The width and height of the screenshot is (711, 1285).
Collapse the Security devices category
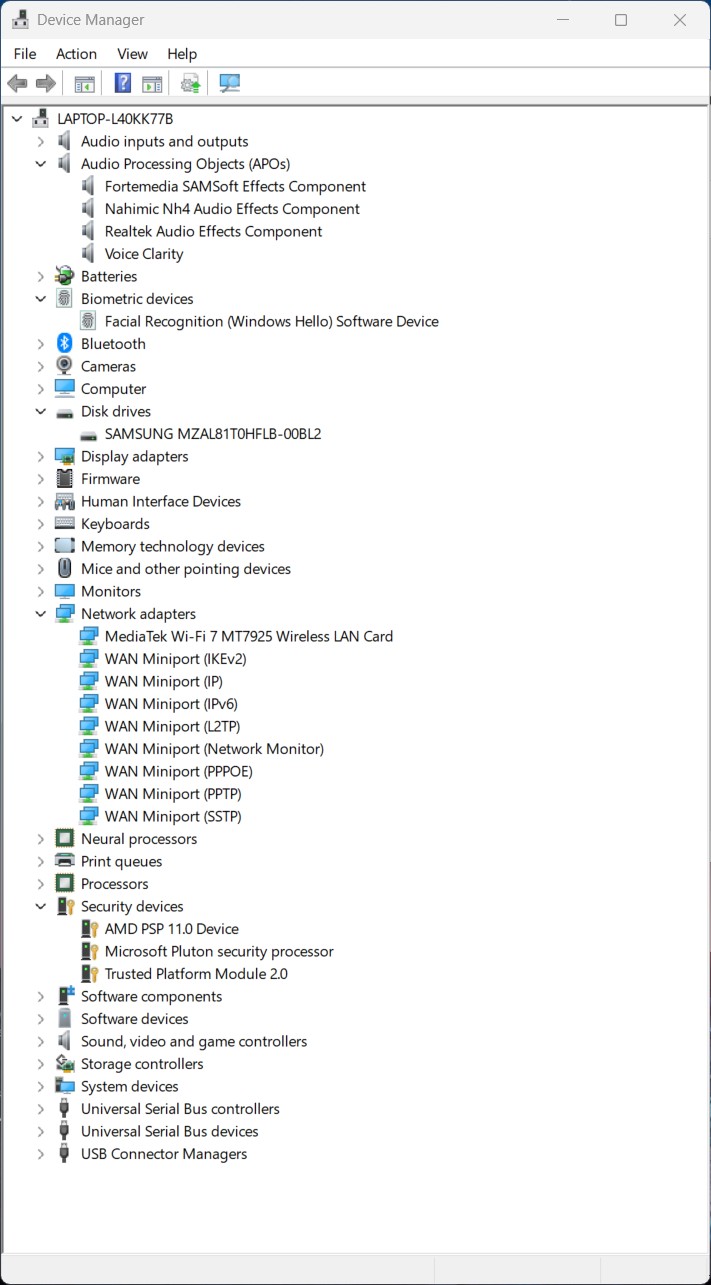[41, 907]
